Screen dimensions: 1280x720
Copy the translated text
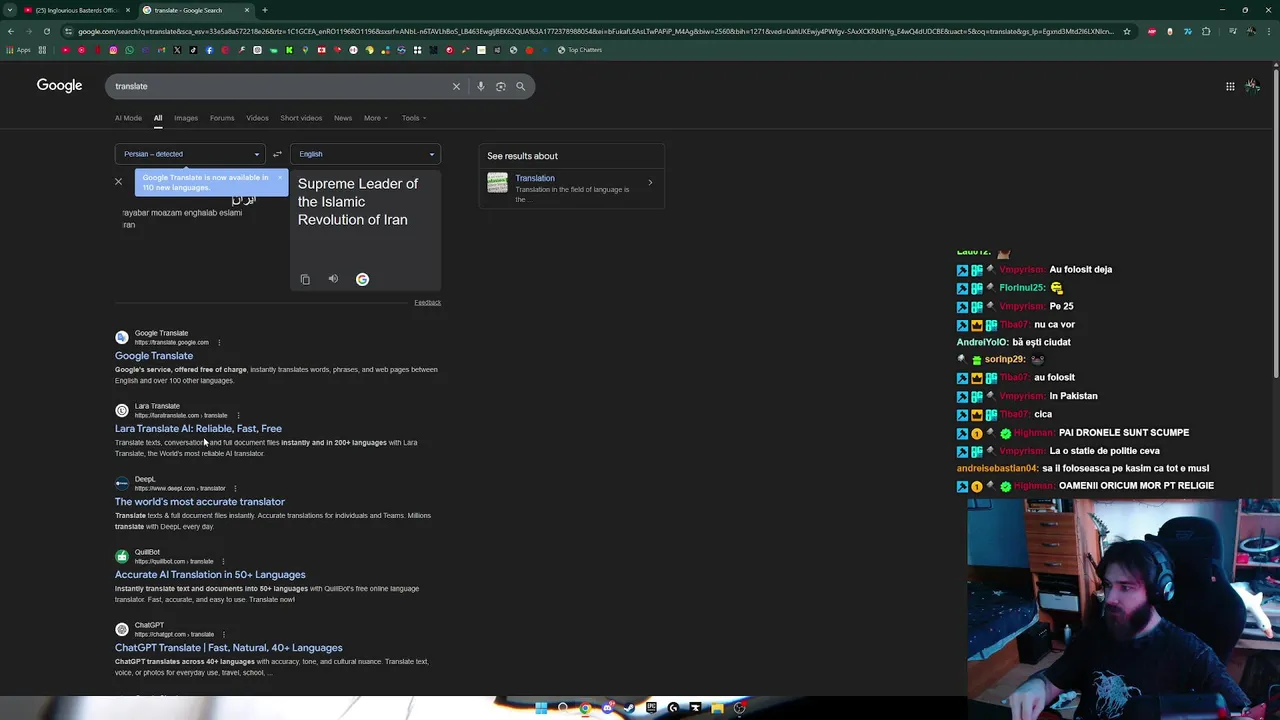tap(305, 279)
